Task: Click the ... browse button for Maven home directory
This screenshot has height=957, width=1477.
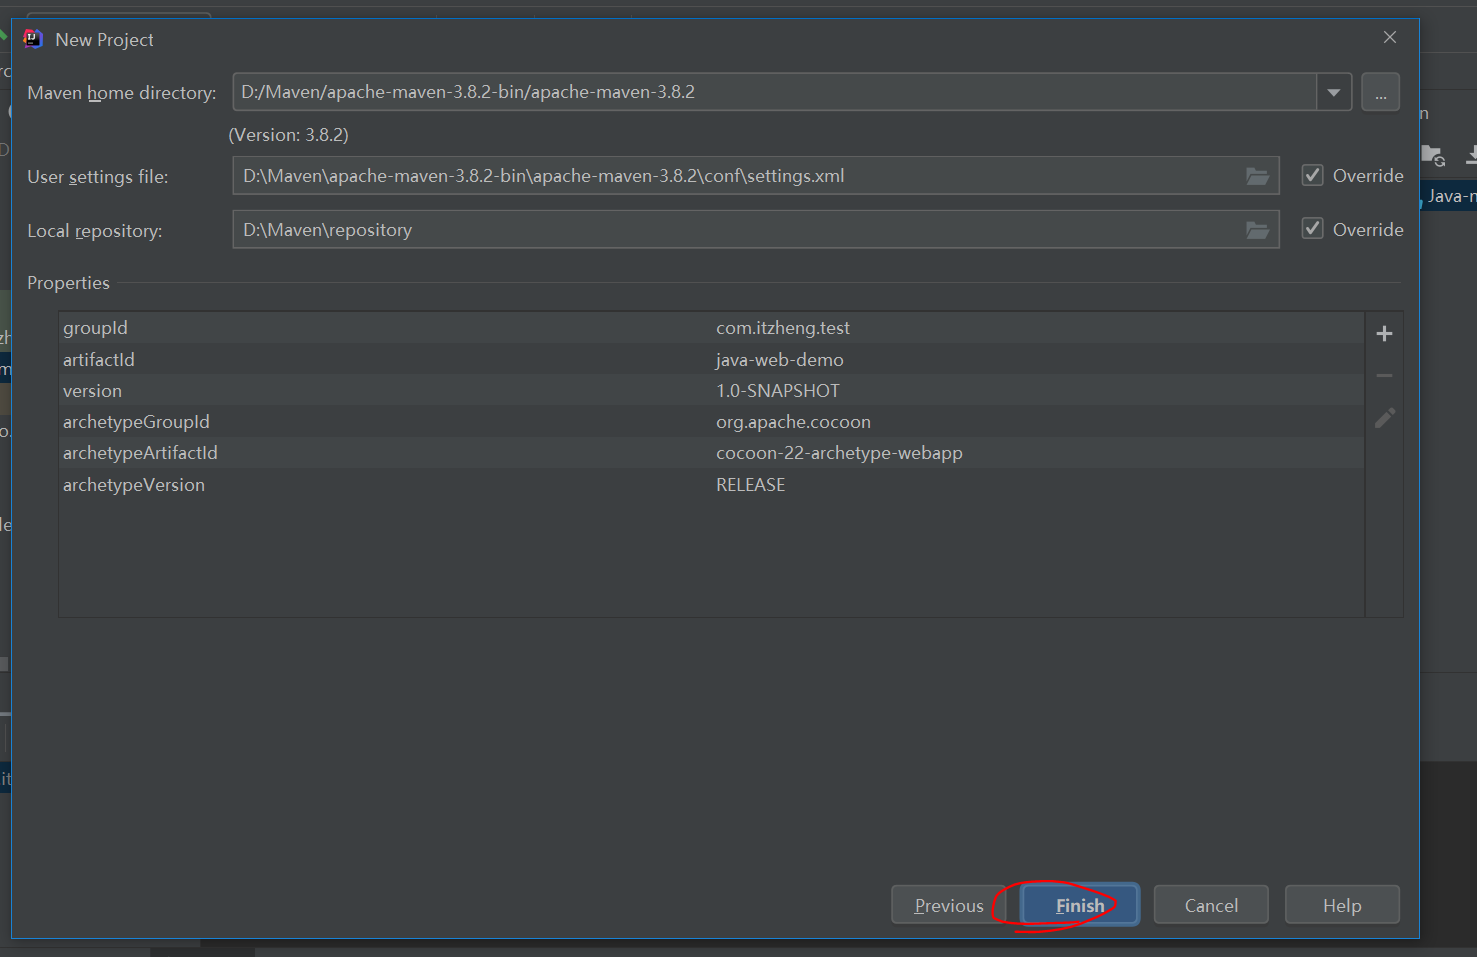Action: click(1381, 91)
